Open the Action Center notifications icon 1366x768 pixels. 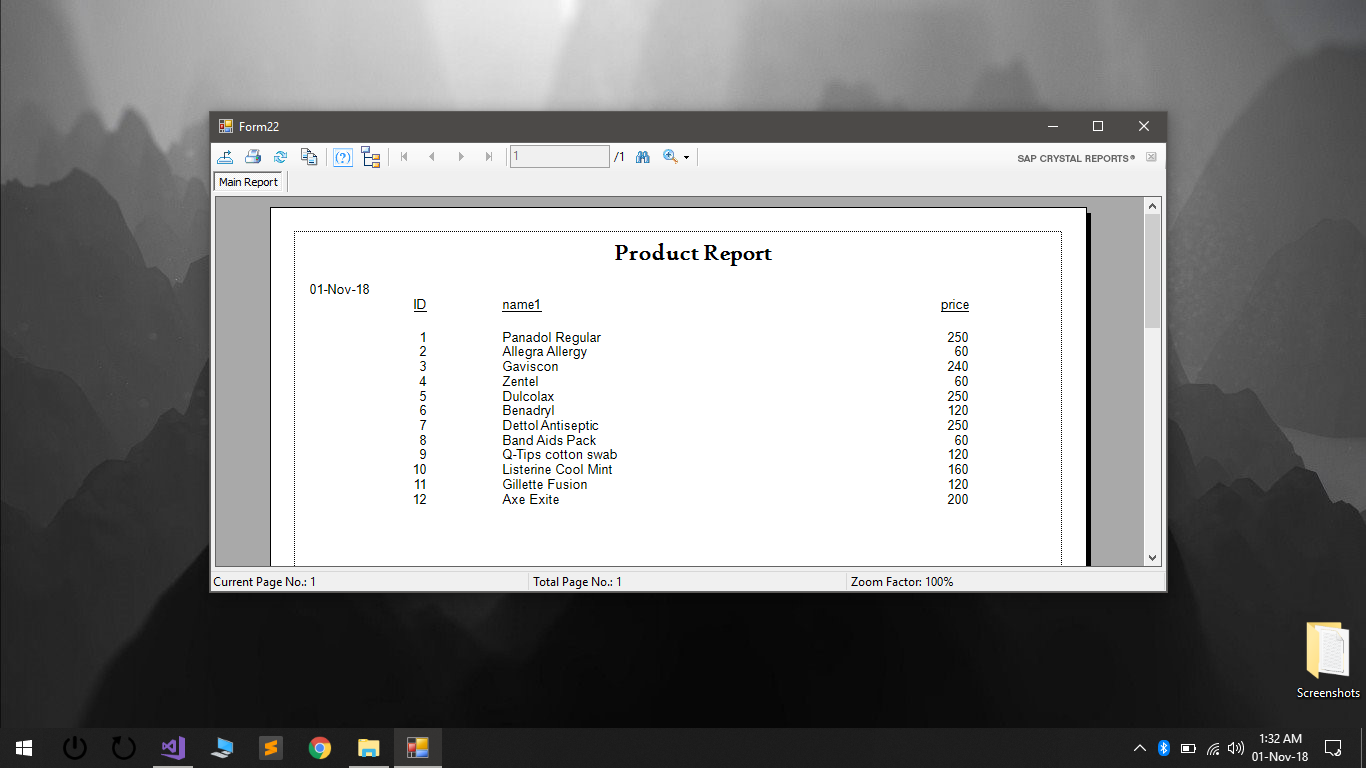coord(1333,748)
